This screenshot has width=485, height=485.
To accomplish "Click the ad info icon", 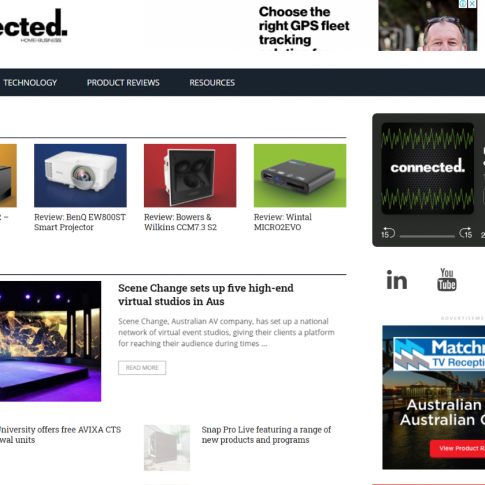I will coord(463,4).
